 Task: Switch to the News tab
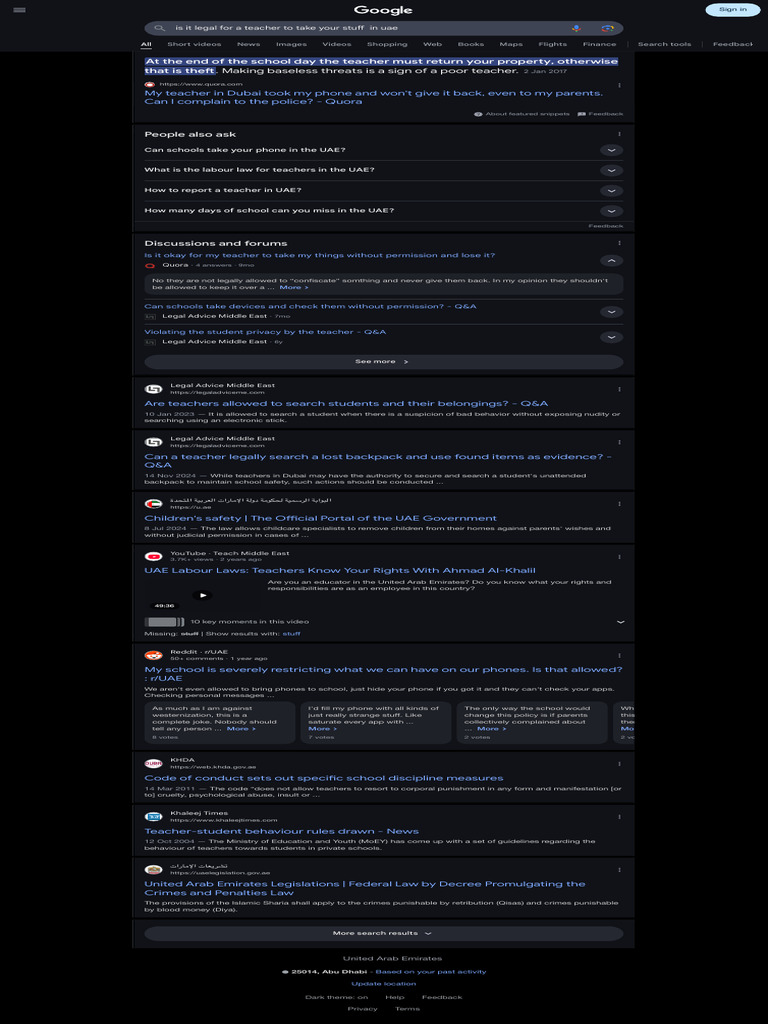click(248, 44)
